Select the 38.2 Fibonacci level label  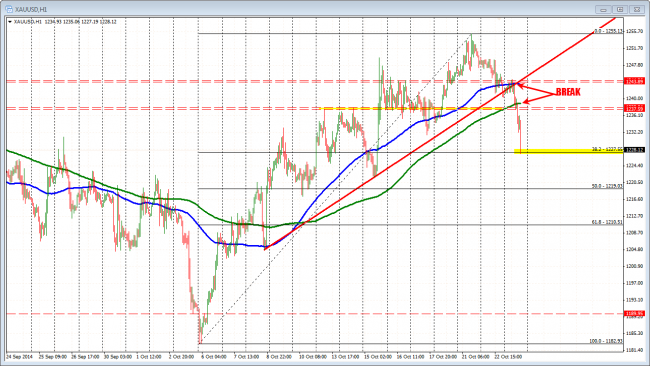click(607, 149)
